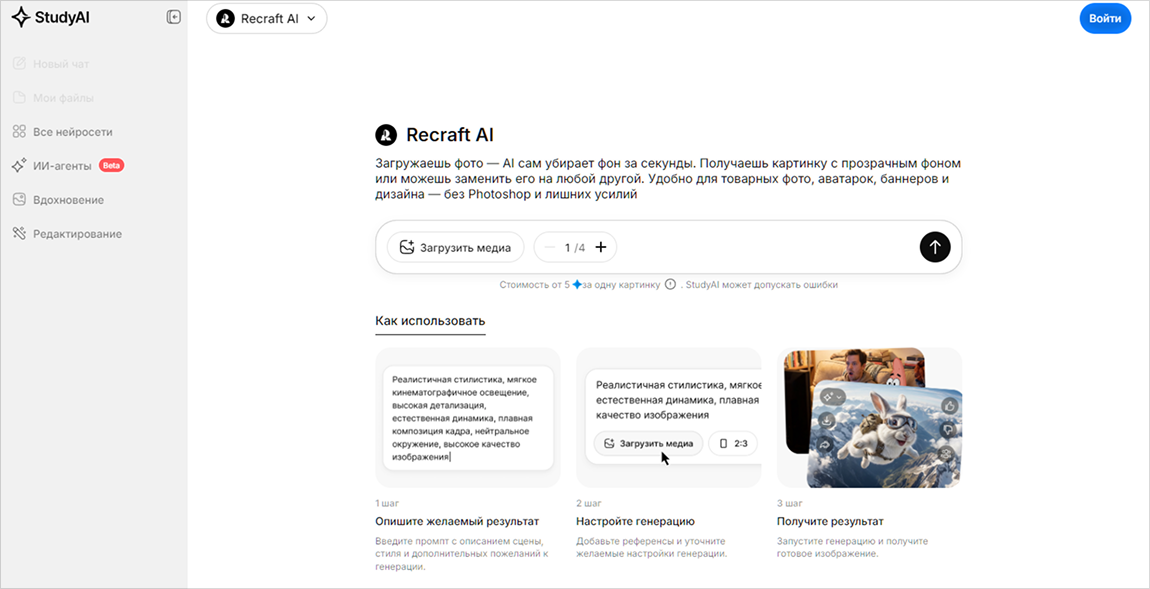Image resolution: width=1150 pixels, height=589 pixels.
Task: Click the Опишите желаемый результат heading
Action: point(457,522)
